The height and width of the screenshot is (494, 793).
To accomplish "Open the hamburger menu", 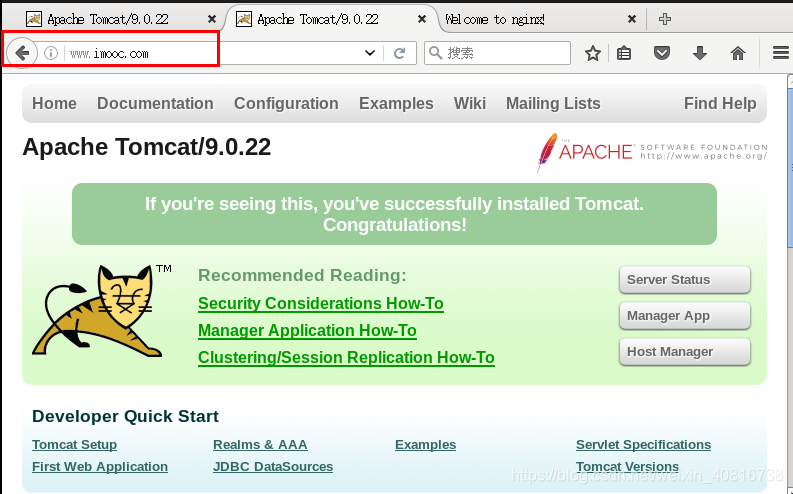I will [781, 53].
